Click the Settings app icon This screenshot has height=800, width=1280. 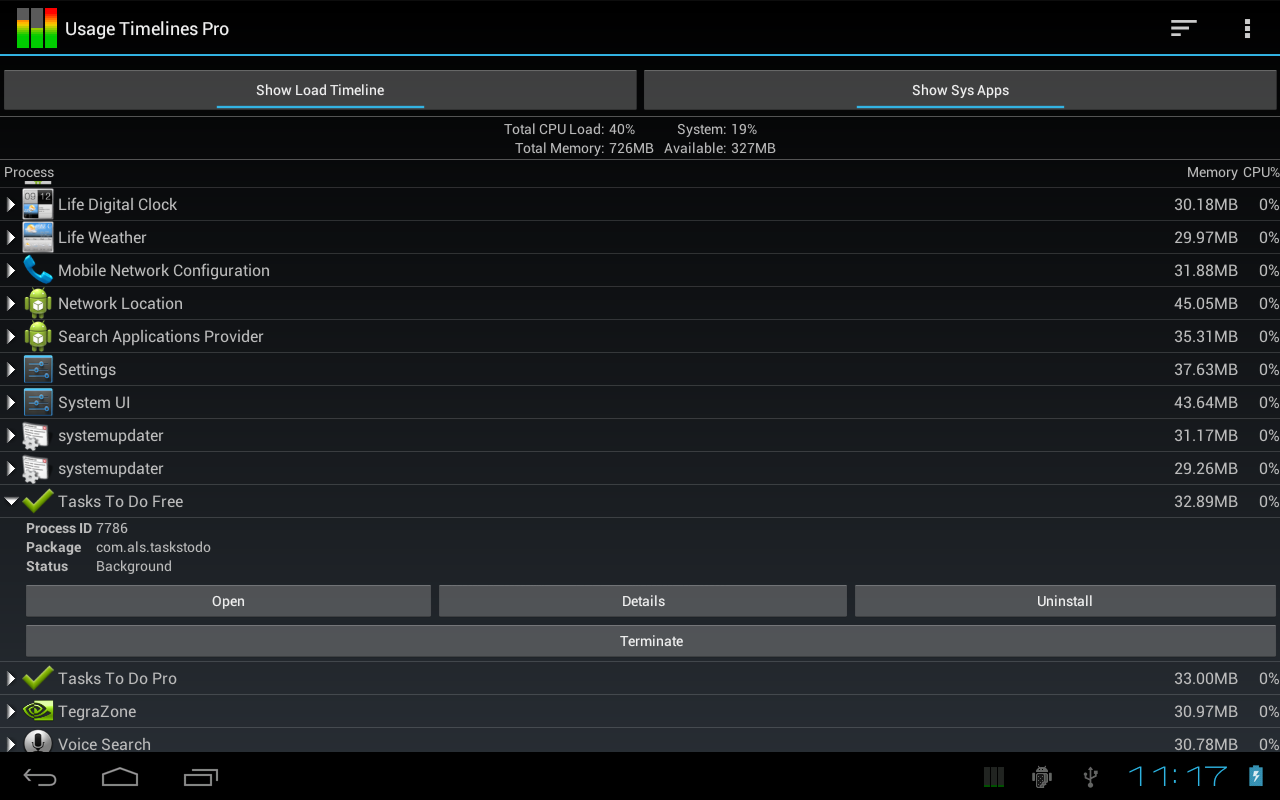(38, 369)
